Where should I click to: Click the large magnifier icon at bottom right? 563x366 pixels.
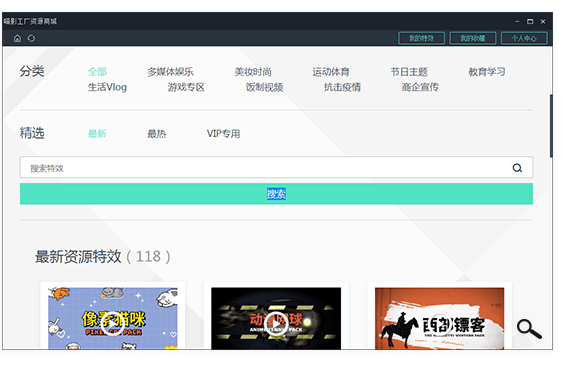point(529,329)
